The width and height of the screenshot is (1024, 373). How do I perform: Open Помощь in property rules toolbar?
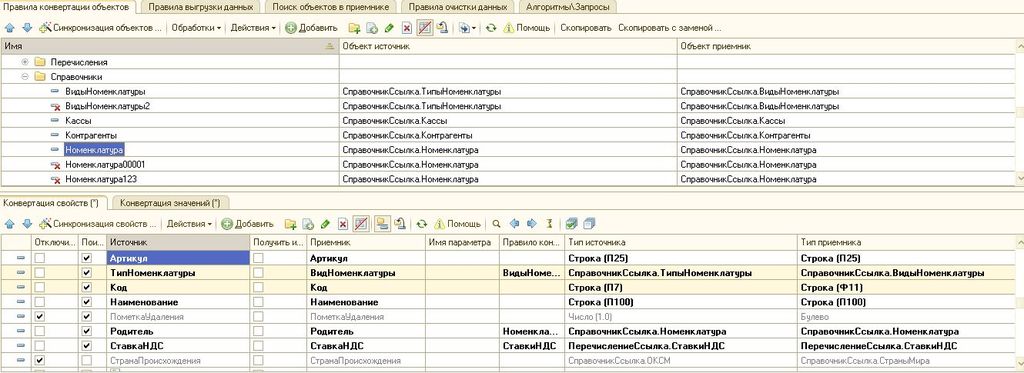coord(458,223)
